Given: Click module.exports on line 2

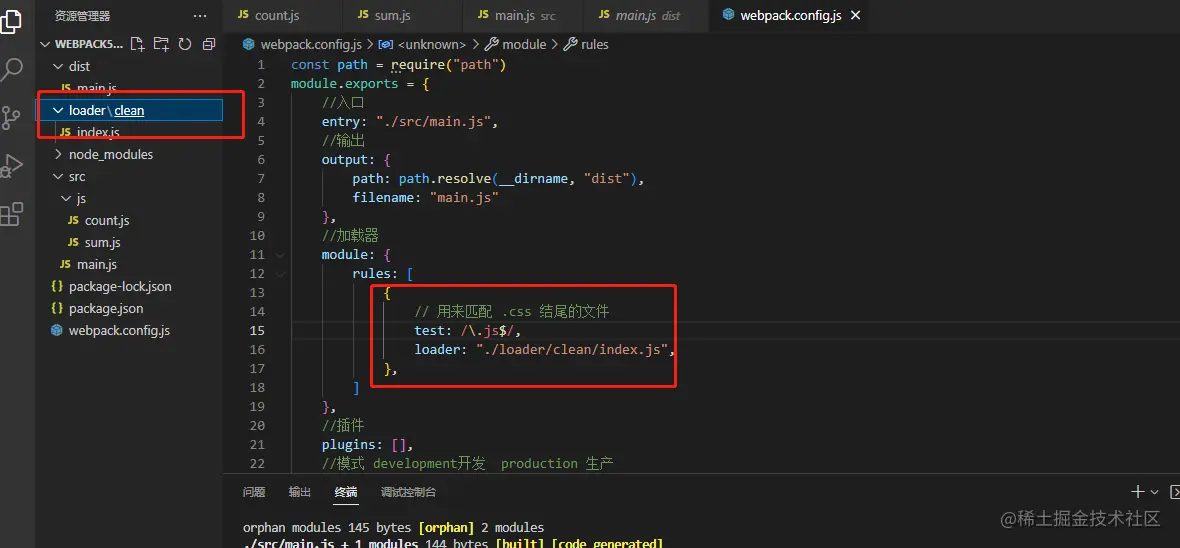Looking at the screenshot, I should (345, 84).
